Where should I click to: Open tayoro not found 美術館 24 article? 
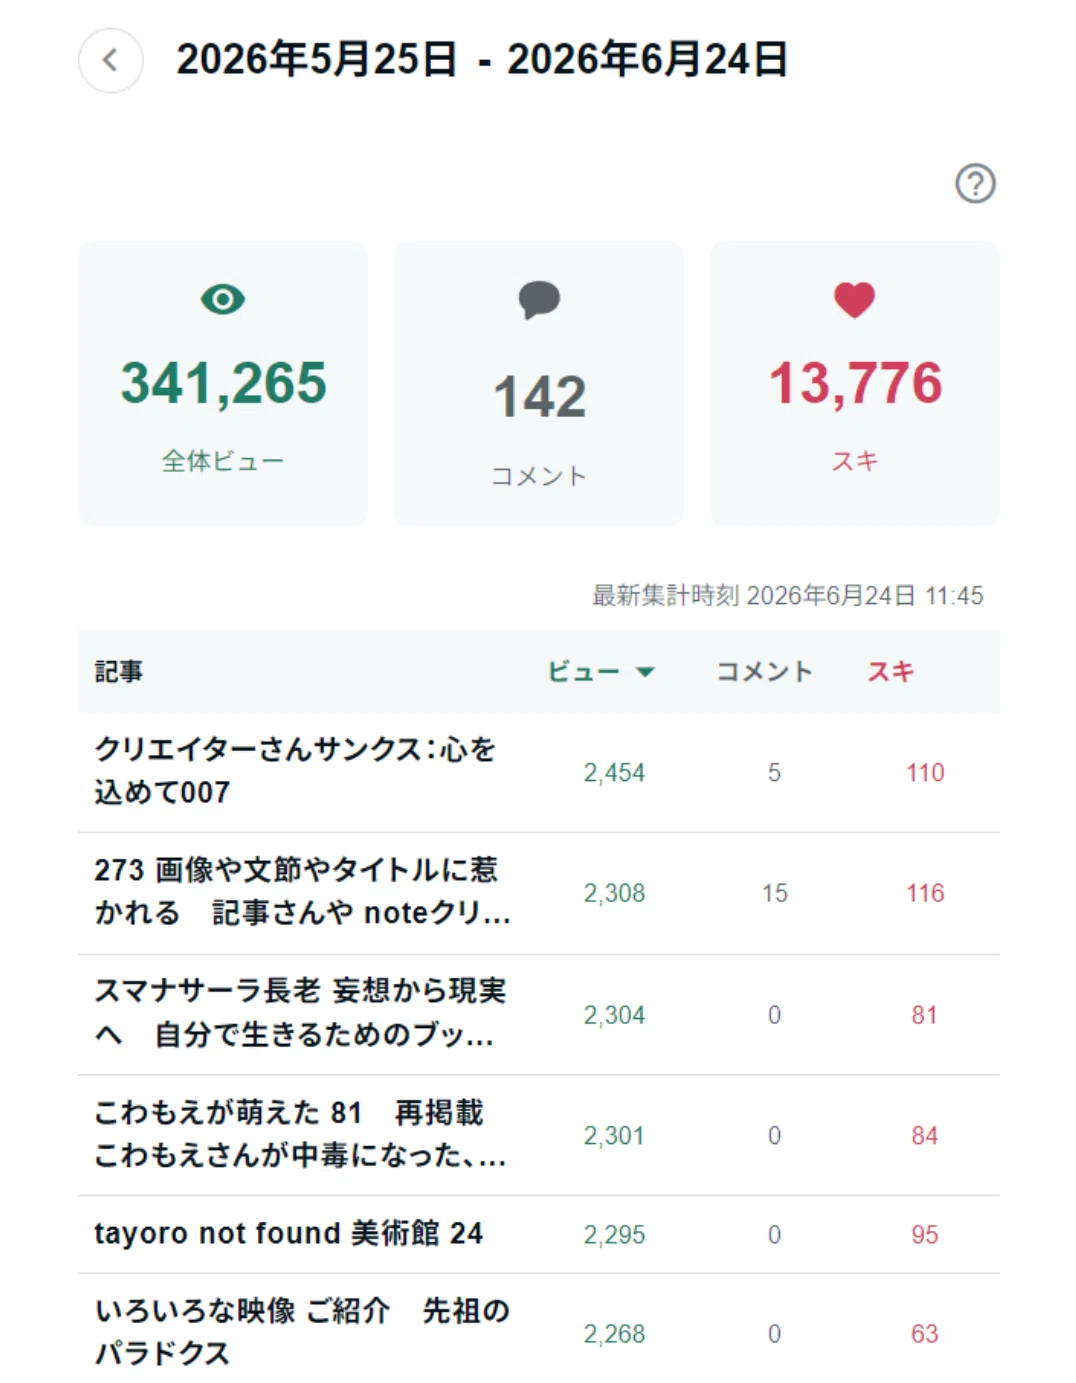288,1233
